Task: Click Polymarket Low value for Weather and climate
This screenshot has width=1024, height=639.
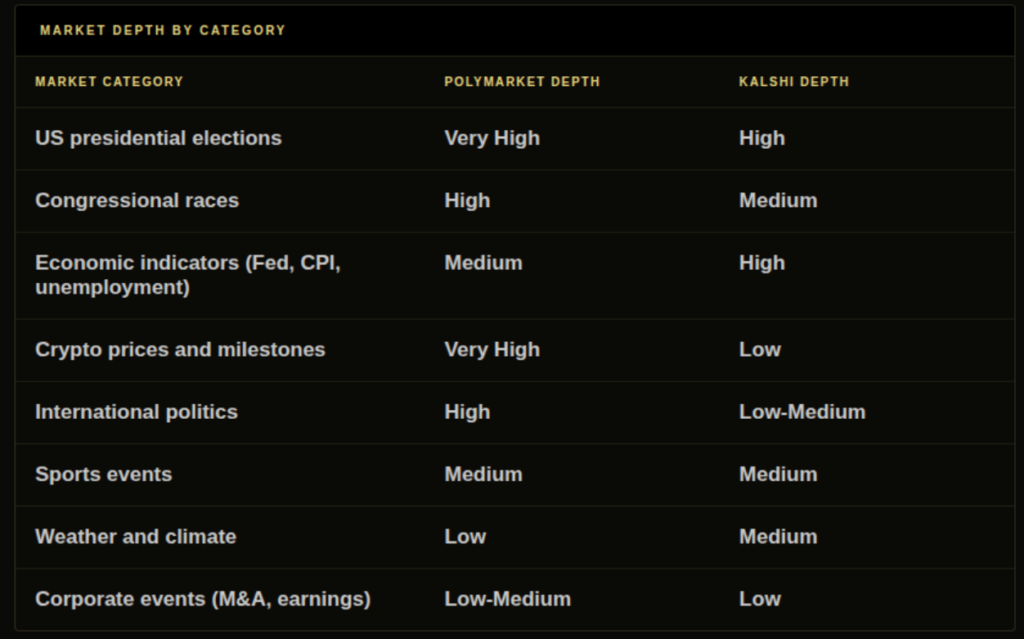Action: [465, 537]
